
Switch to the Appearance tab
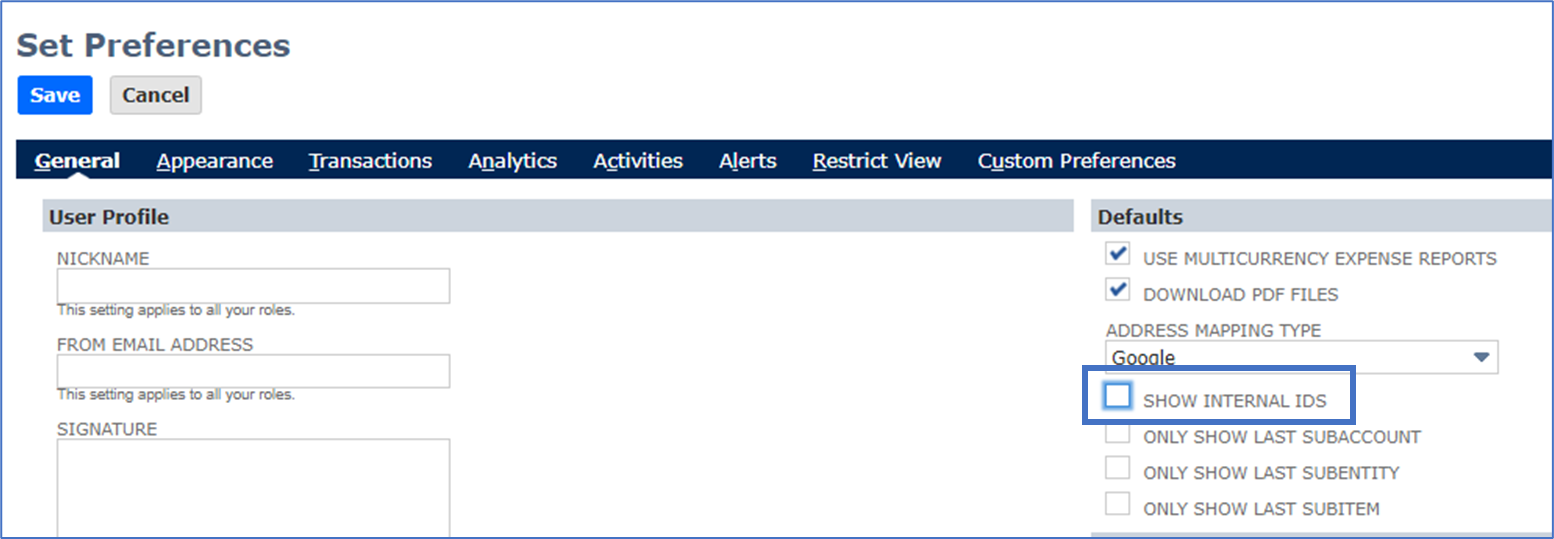(x=215, y=161)
